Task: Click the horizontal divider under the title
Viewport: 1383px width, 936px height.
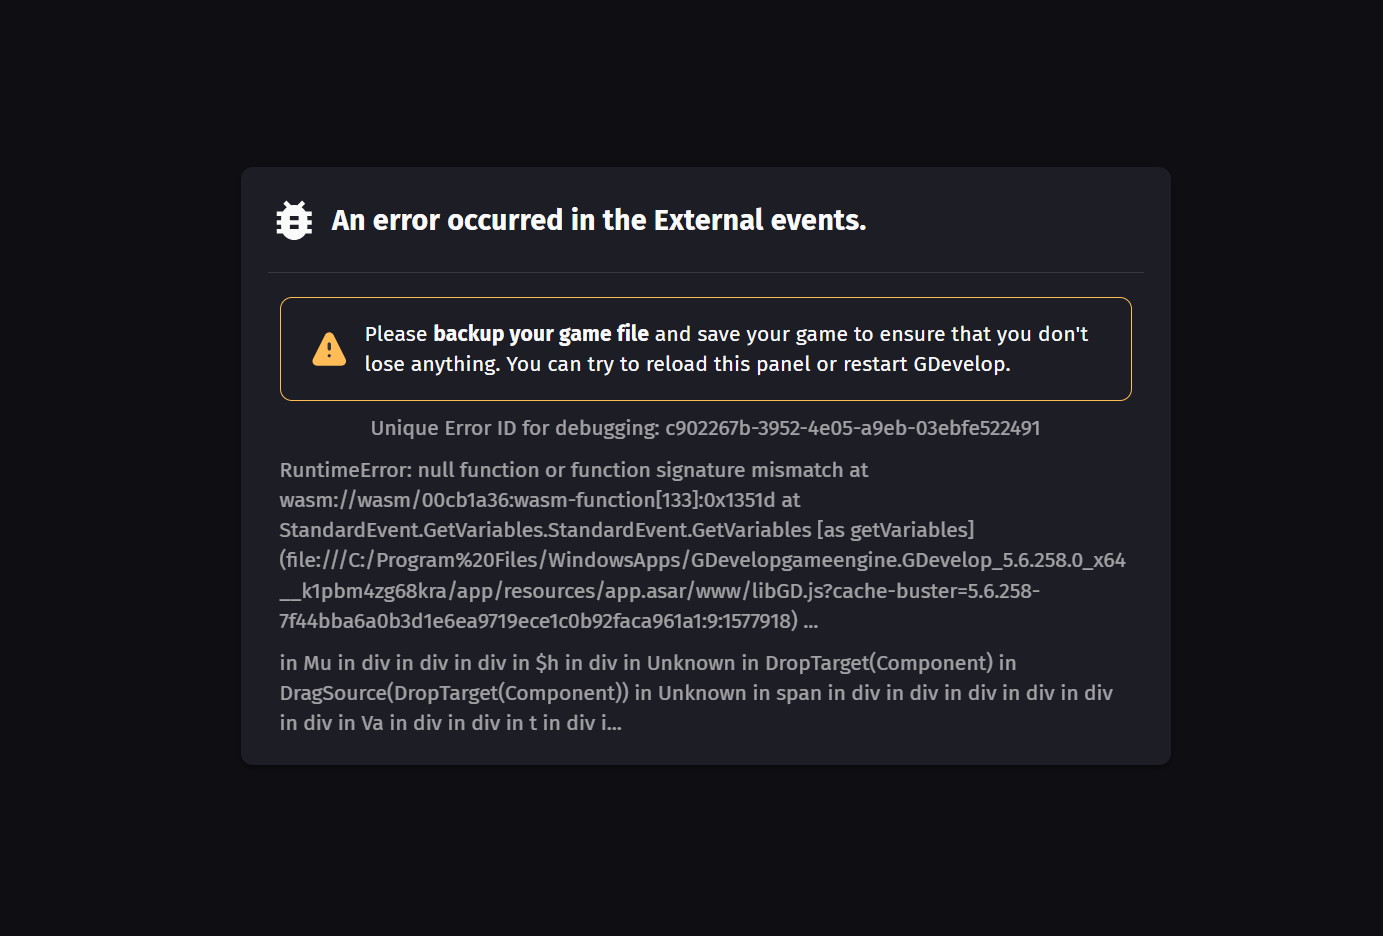Action: point(706,272)
